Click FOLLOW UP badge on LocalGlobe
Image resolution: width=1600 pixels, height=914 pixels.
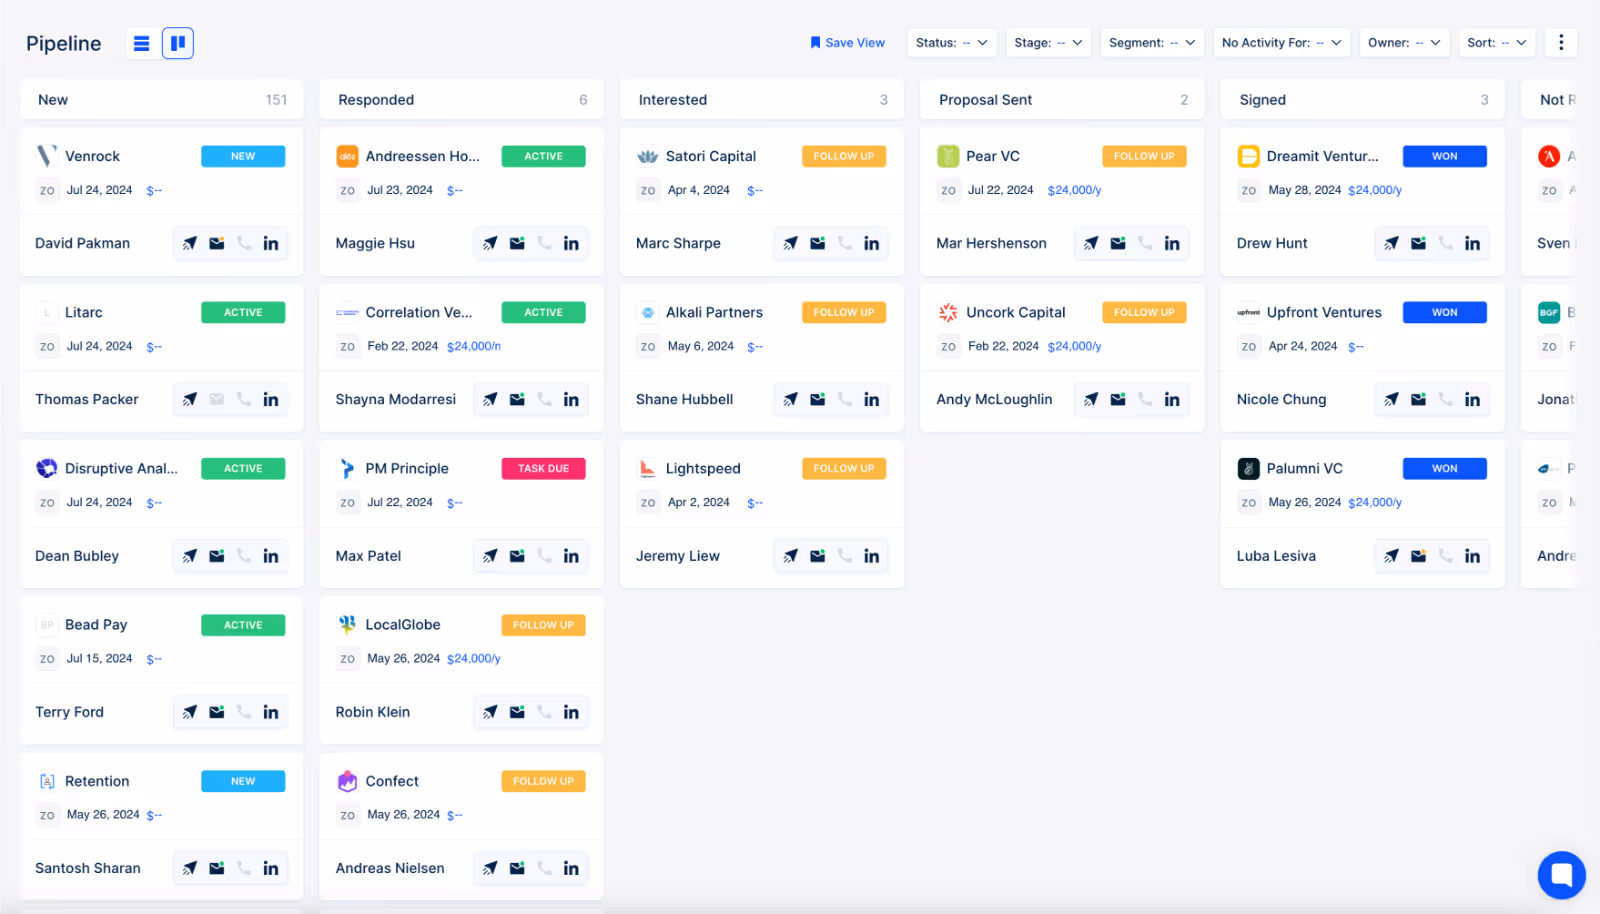pos(543,625)
